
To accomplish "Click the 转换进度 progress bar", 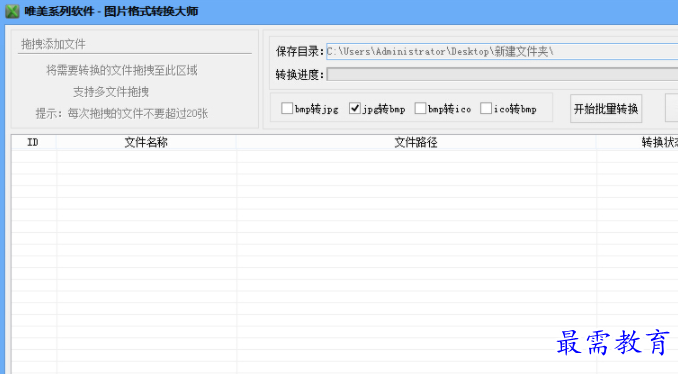I will click(x=502, y=74).
